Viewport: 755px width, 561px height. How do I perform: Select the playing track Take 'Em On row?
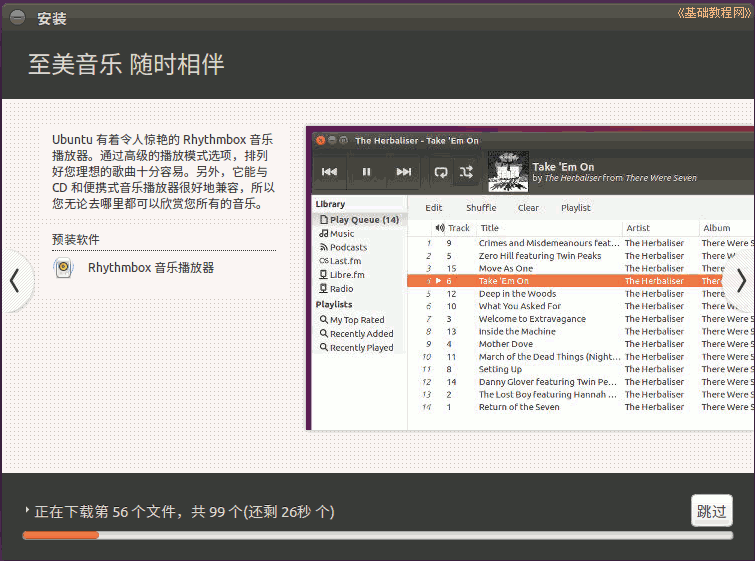580,281
